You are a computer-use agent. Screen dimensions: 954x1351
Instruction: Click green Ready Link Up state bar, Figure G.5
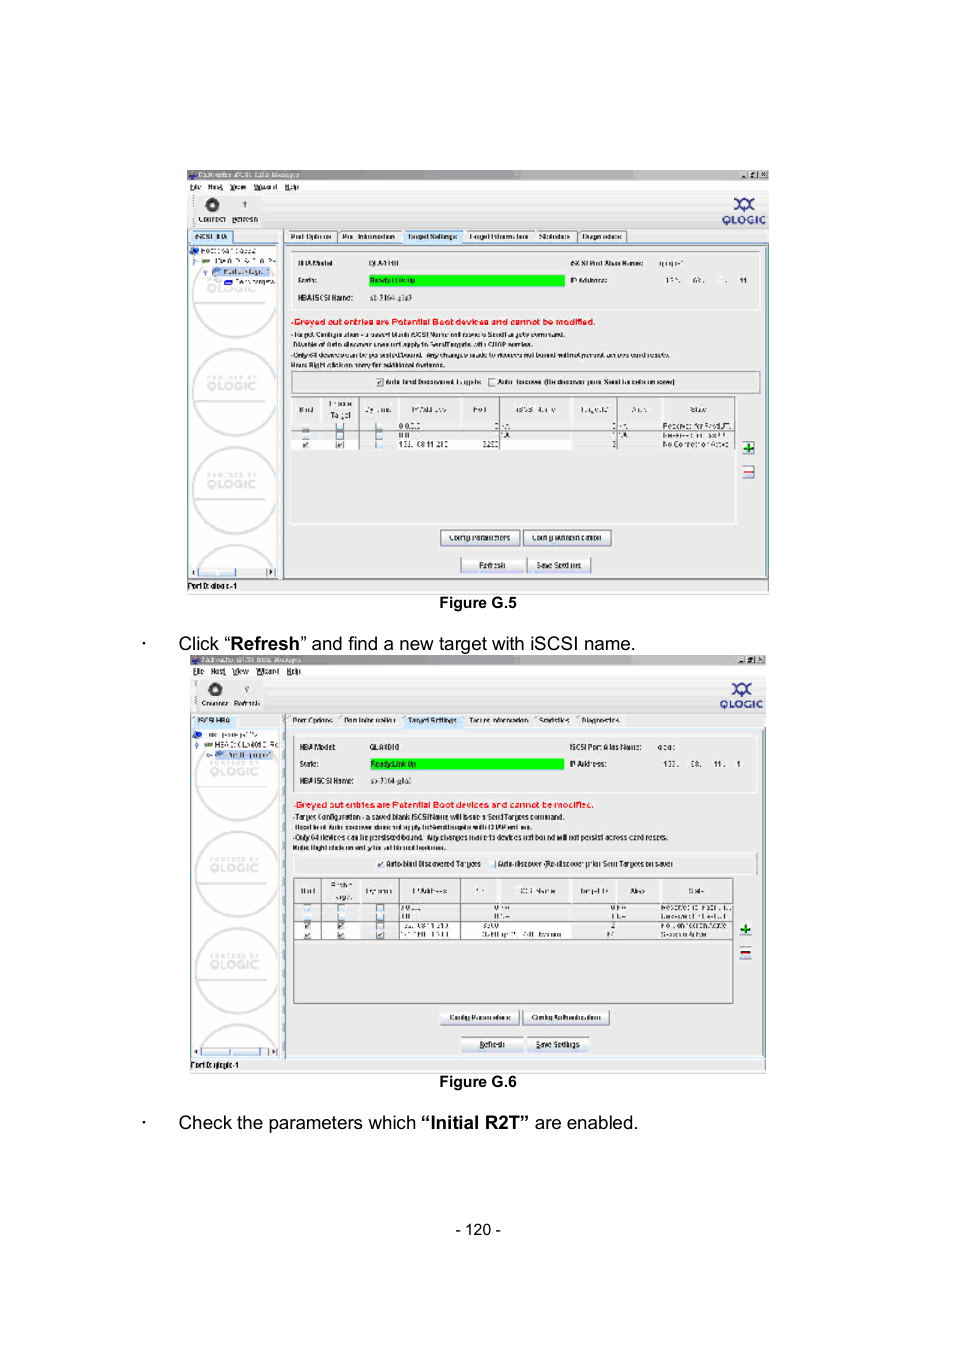click(x=467, y=281)
